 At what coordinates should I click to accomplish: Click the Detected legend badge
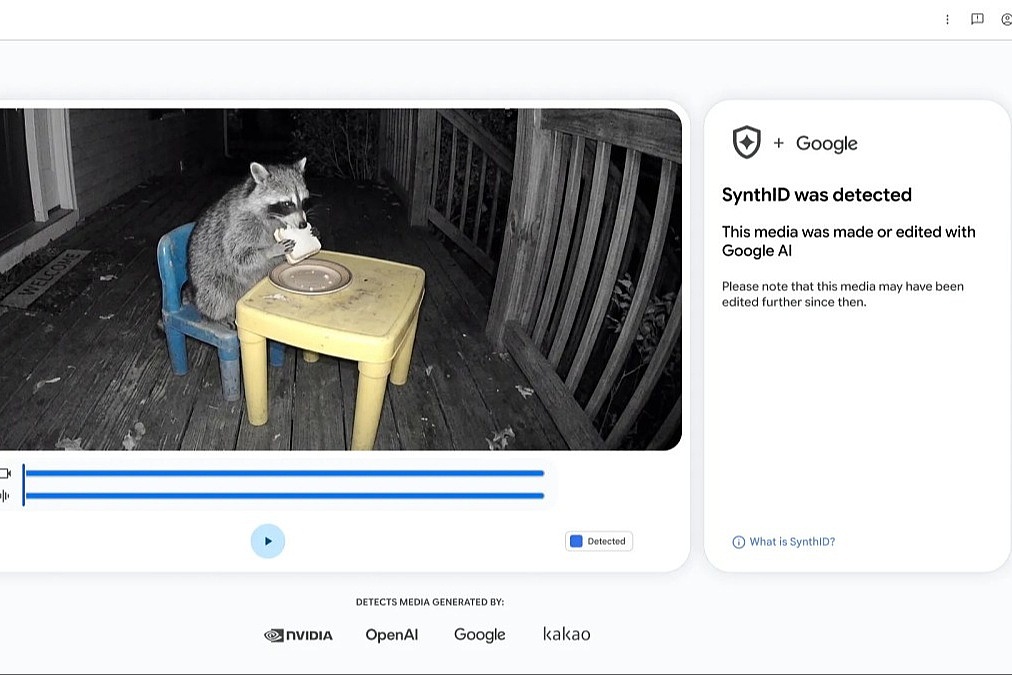tap(598, 541)
